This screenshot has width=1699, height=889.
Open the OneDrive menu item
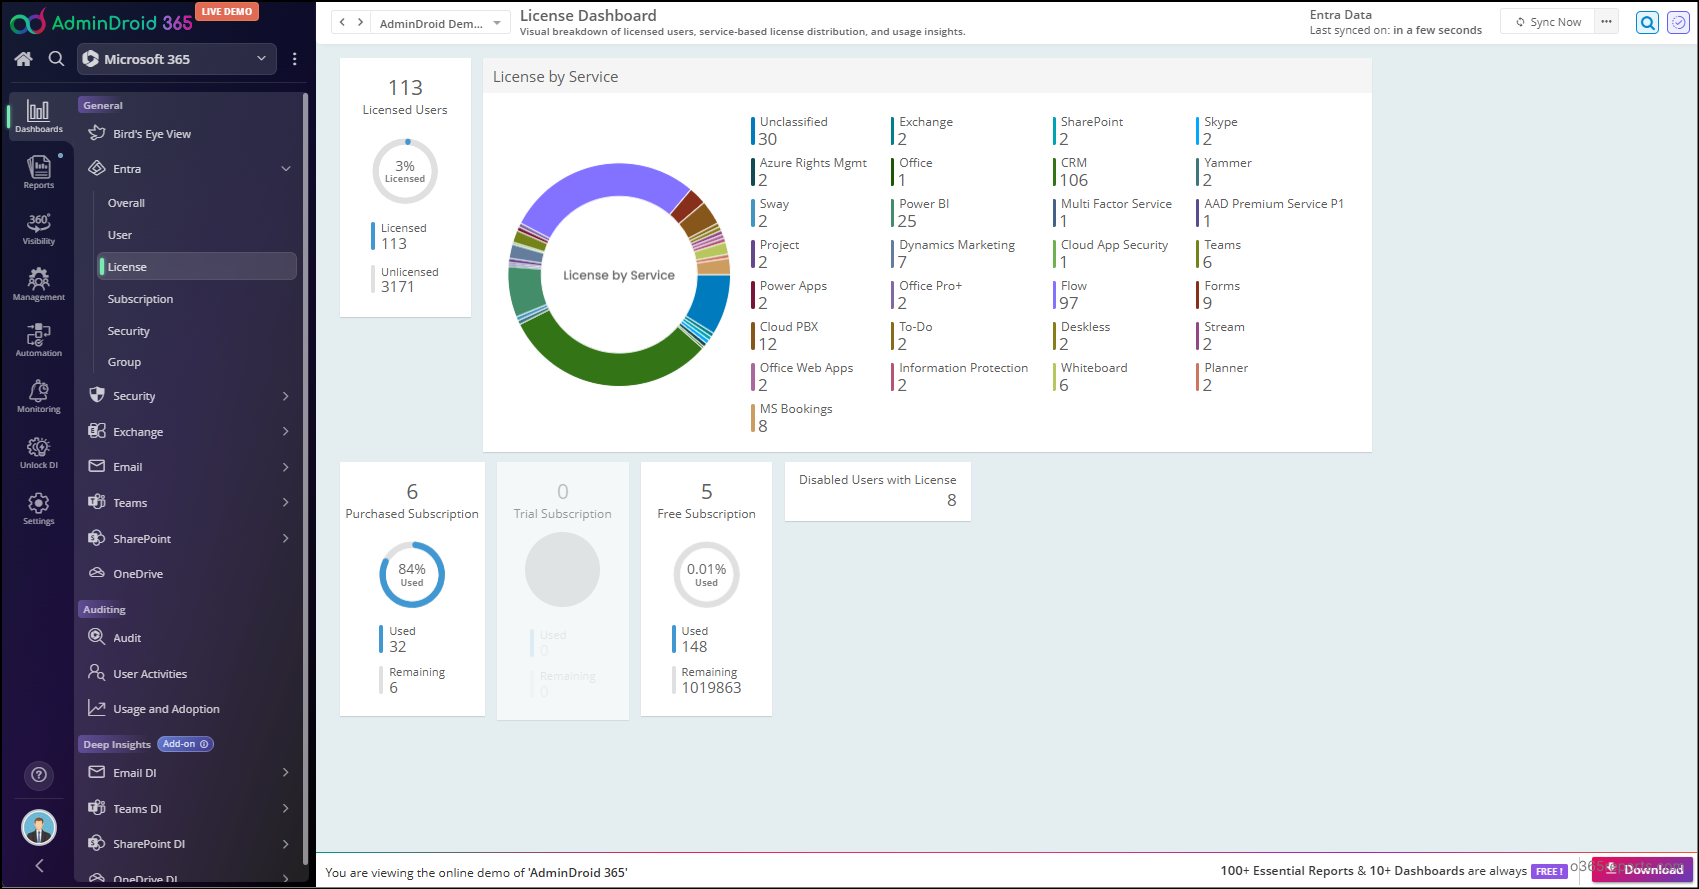pos(138,574)
